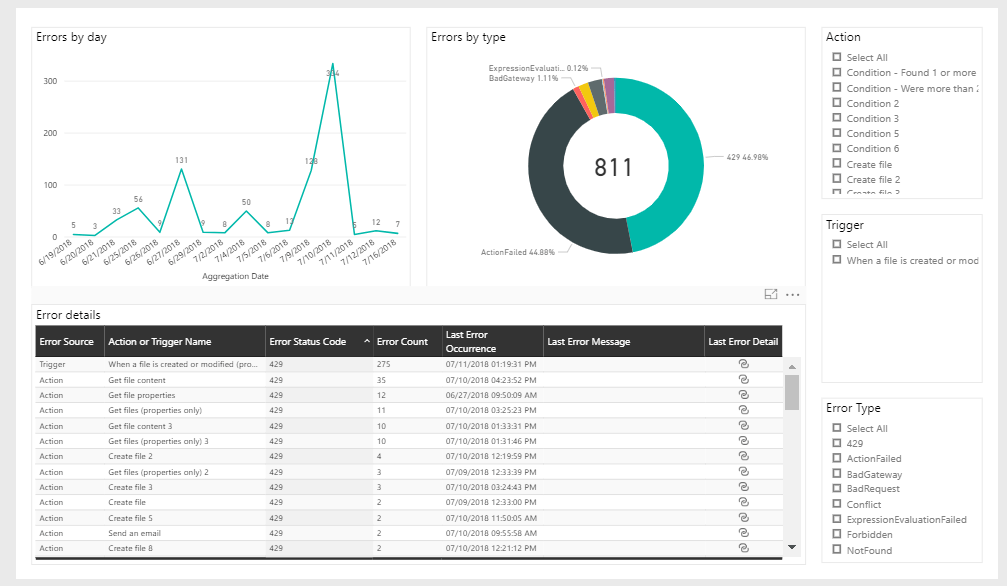Viewport: 1007px width, 586px height.
Task: Check Create file 2 in Action filter
Action: point(837,179)
